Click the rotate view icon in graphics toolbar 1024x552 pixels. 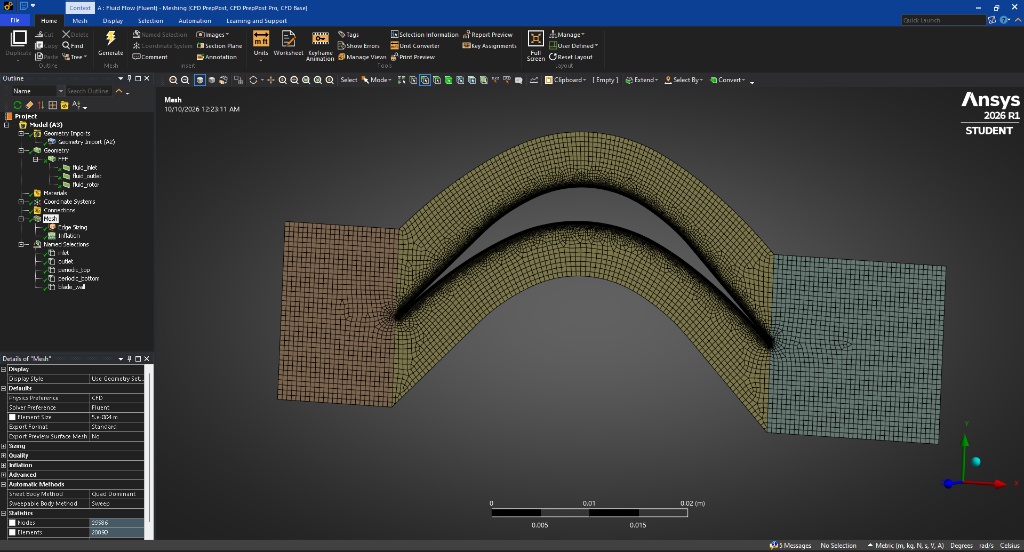253,80
